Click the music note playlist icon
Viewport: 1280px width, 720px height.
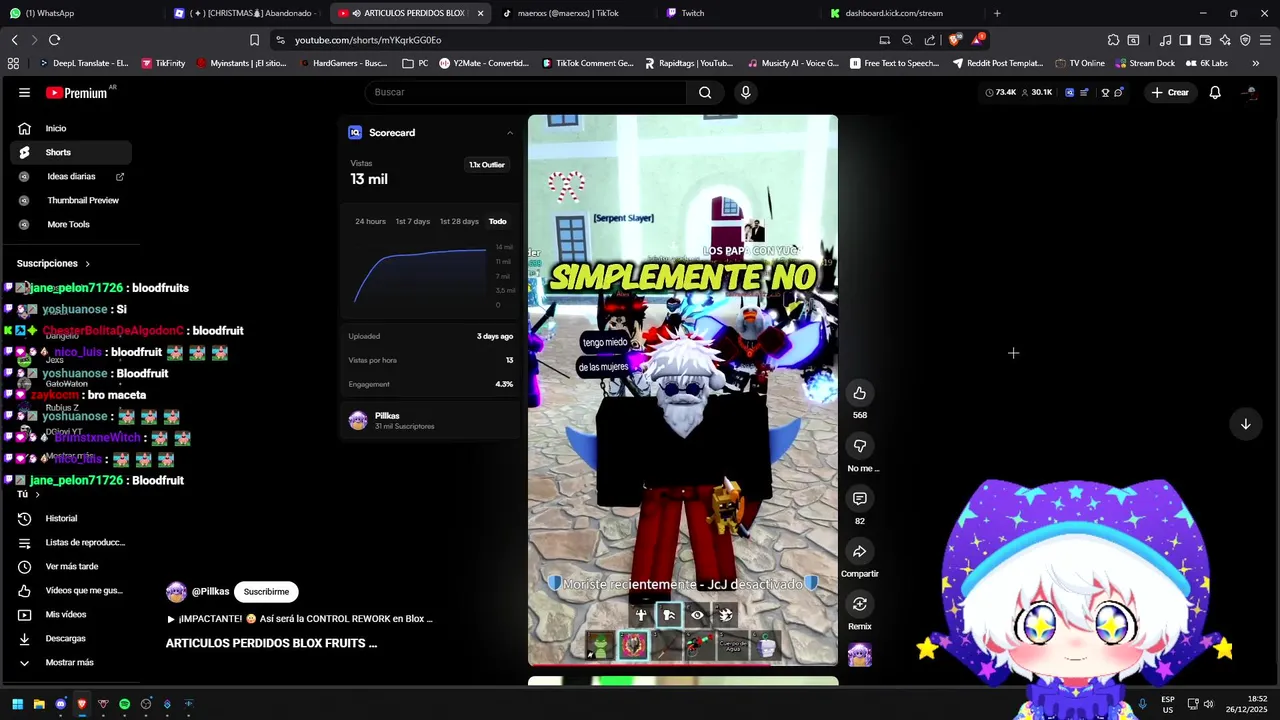1165,40
